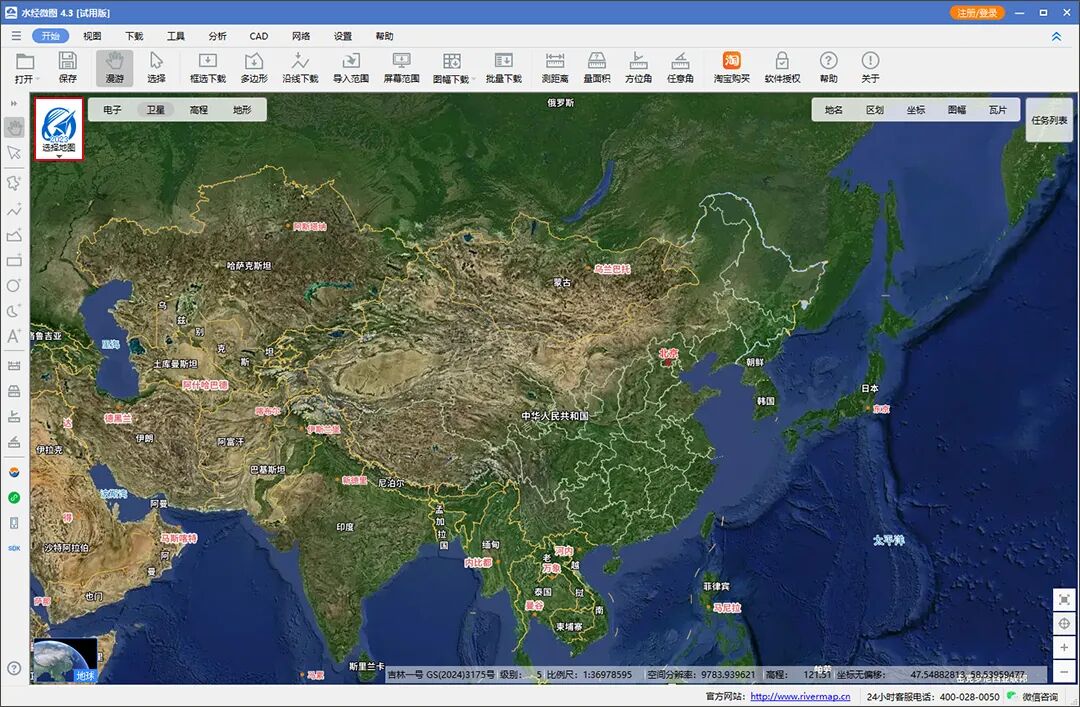1080x707 pixels.
Task: Click the arrow select icon in left sidebar
Action: click(x=14, y=153)
